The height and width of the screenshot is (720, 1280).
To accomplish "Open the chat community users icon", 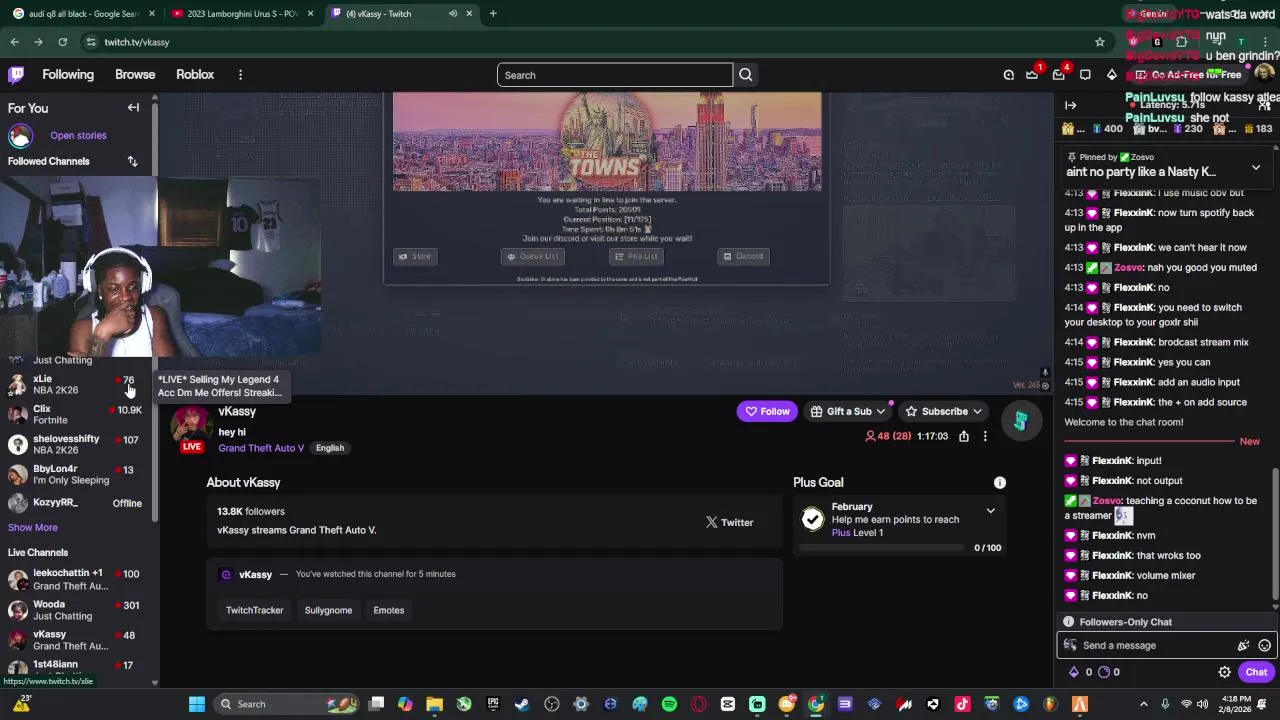I will pos(1263,105).
